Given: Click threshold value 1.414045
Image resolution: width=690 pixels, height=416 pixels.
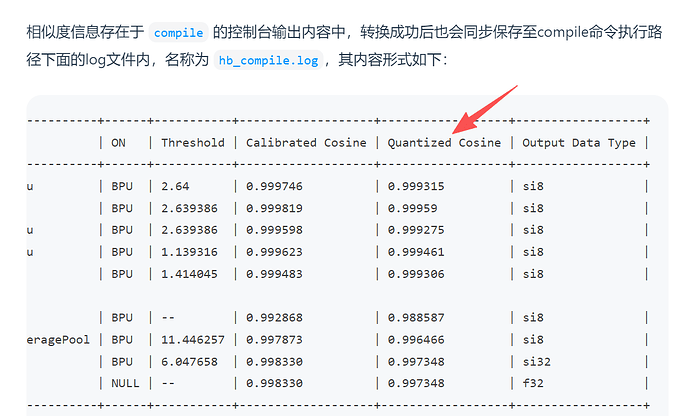Looking at the screenshot, I should (x=189, y=274).
